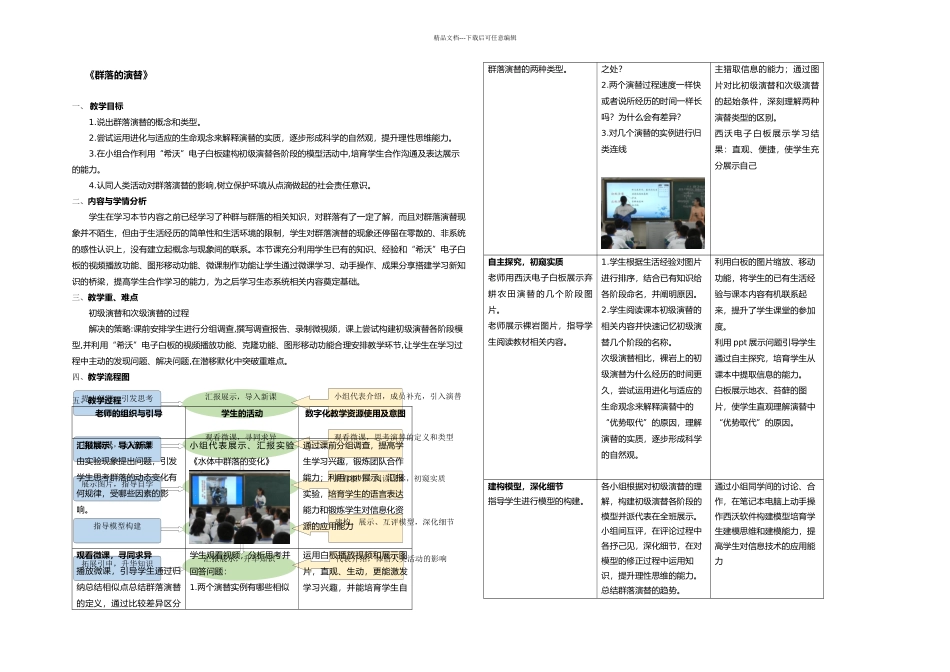Click the line 通过小组同学间的讨论、合
Image resolution: width=950 pixels, height=672 pixels.
[x=765, y=486]
